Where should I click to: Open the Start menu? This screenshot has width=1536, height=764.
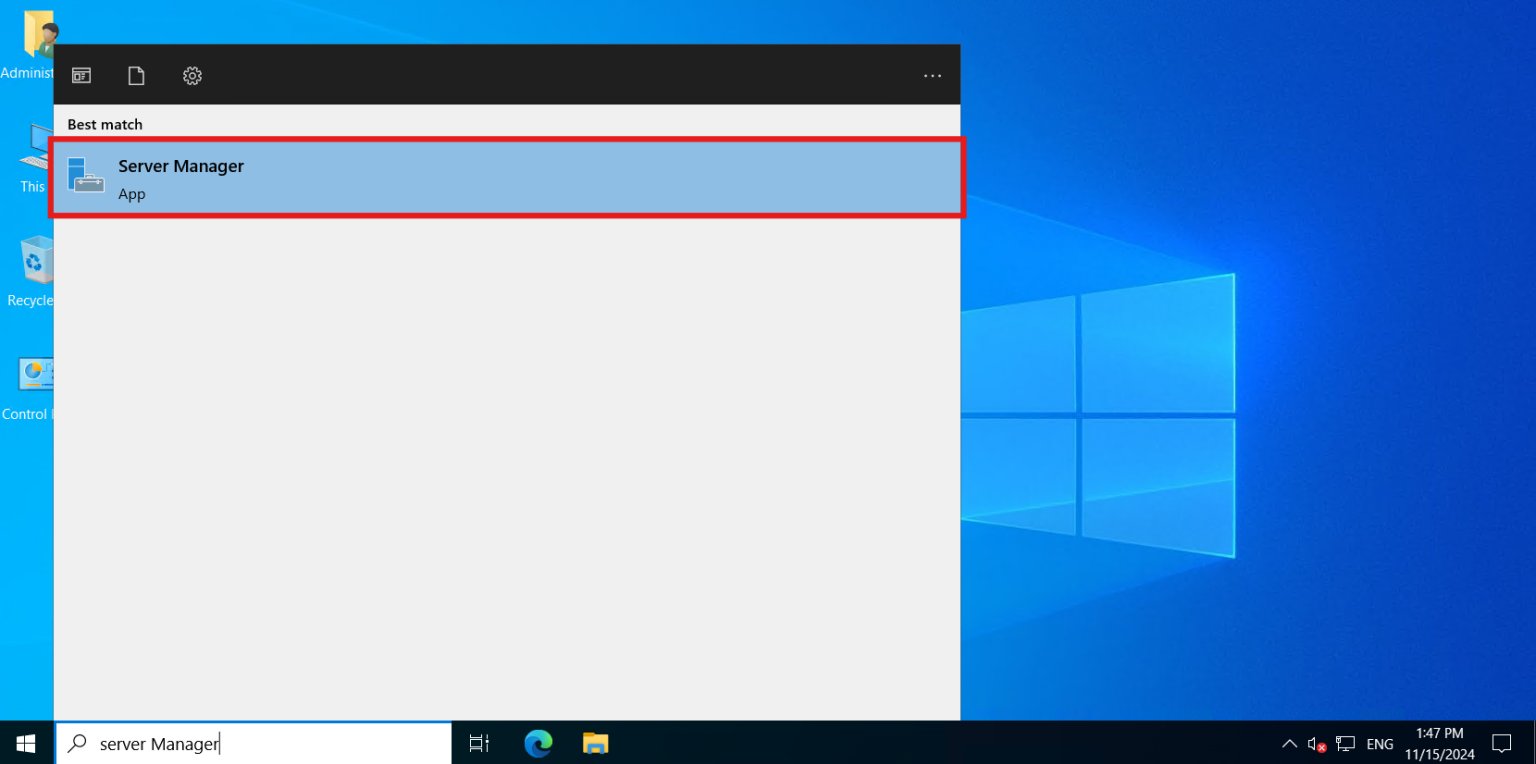click(25, 743)
